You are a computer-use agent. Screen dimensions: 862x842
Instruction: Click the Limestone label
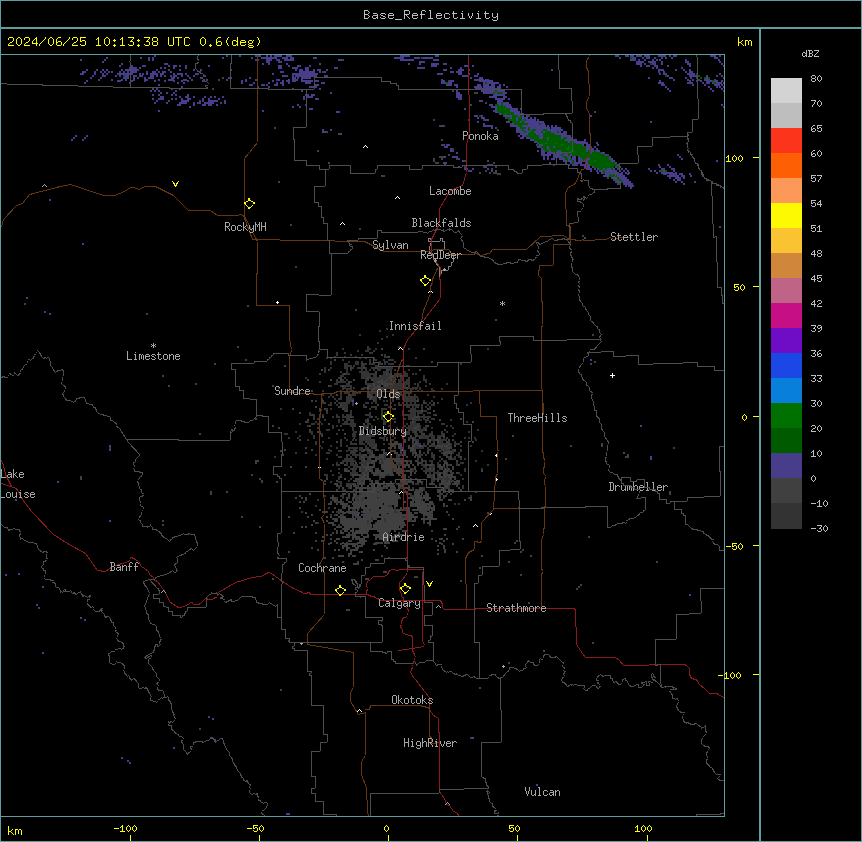[153, 356]
